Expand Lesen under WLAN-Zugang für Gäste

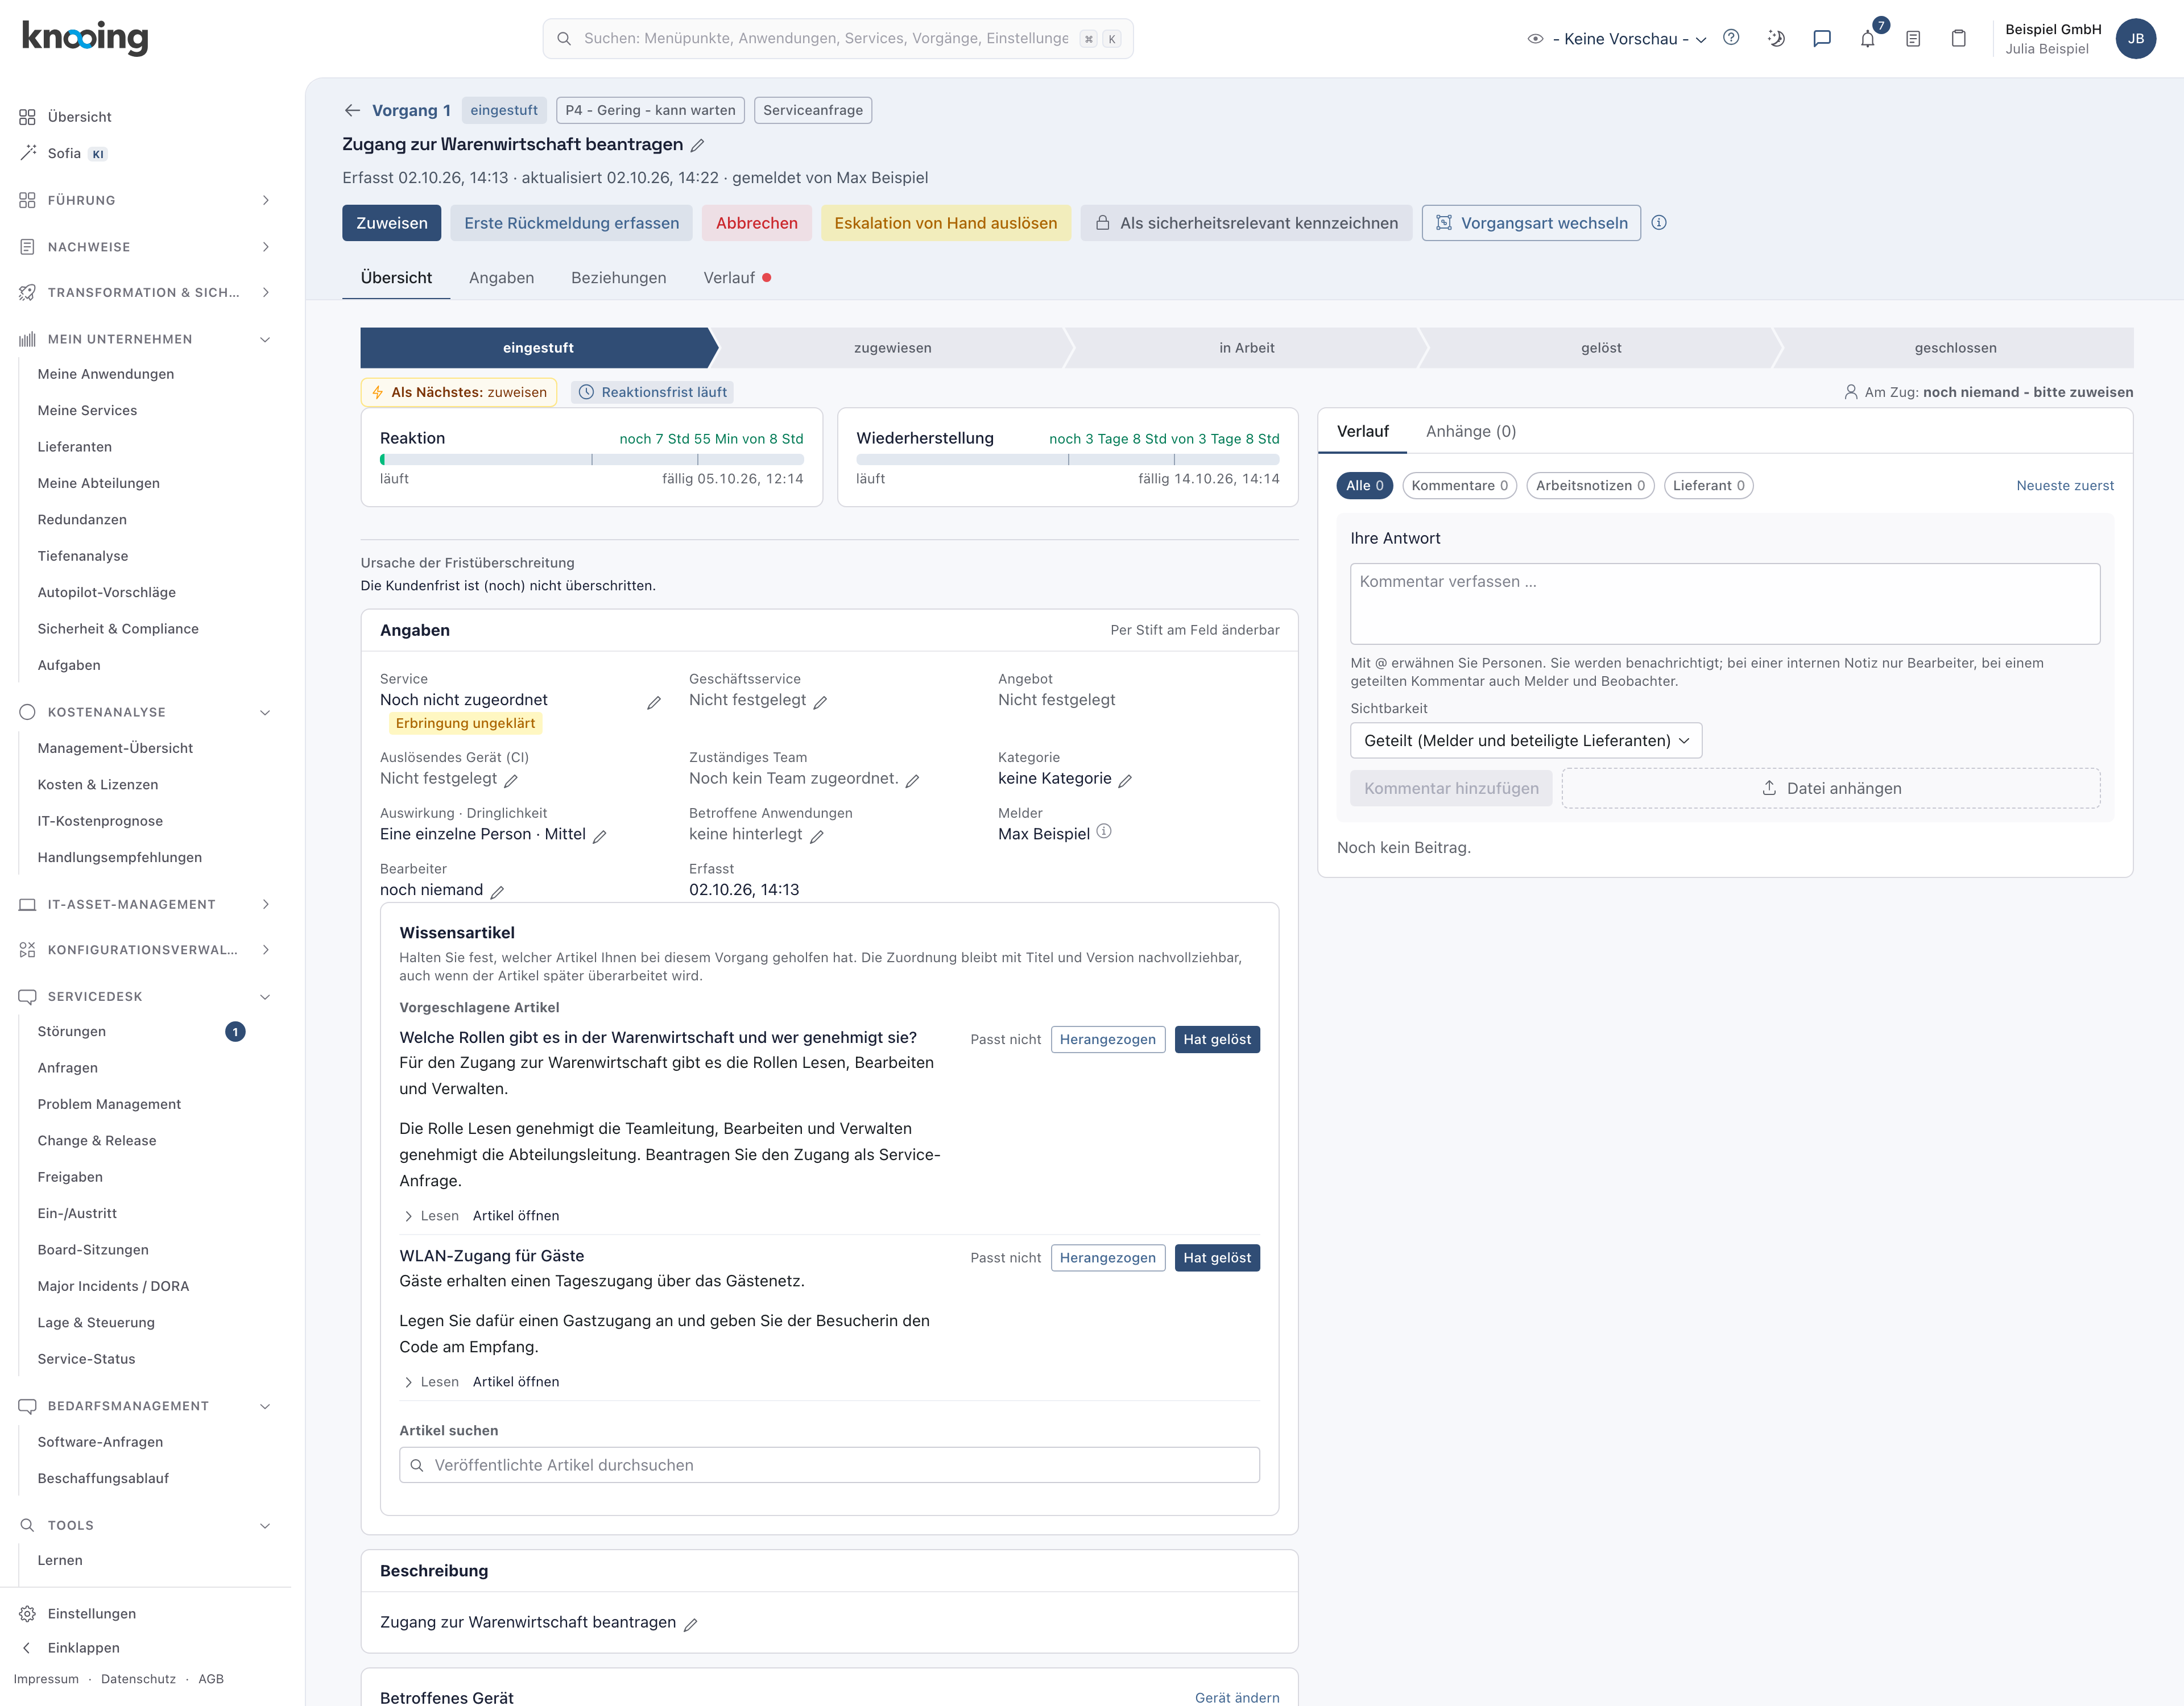[431, 1382]
